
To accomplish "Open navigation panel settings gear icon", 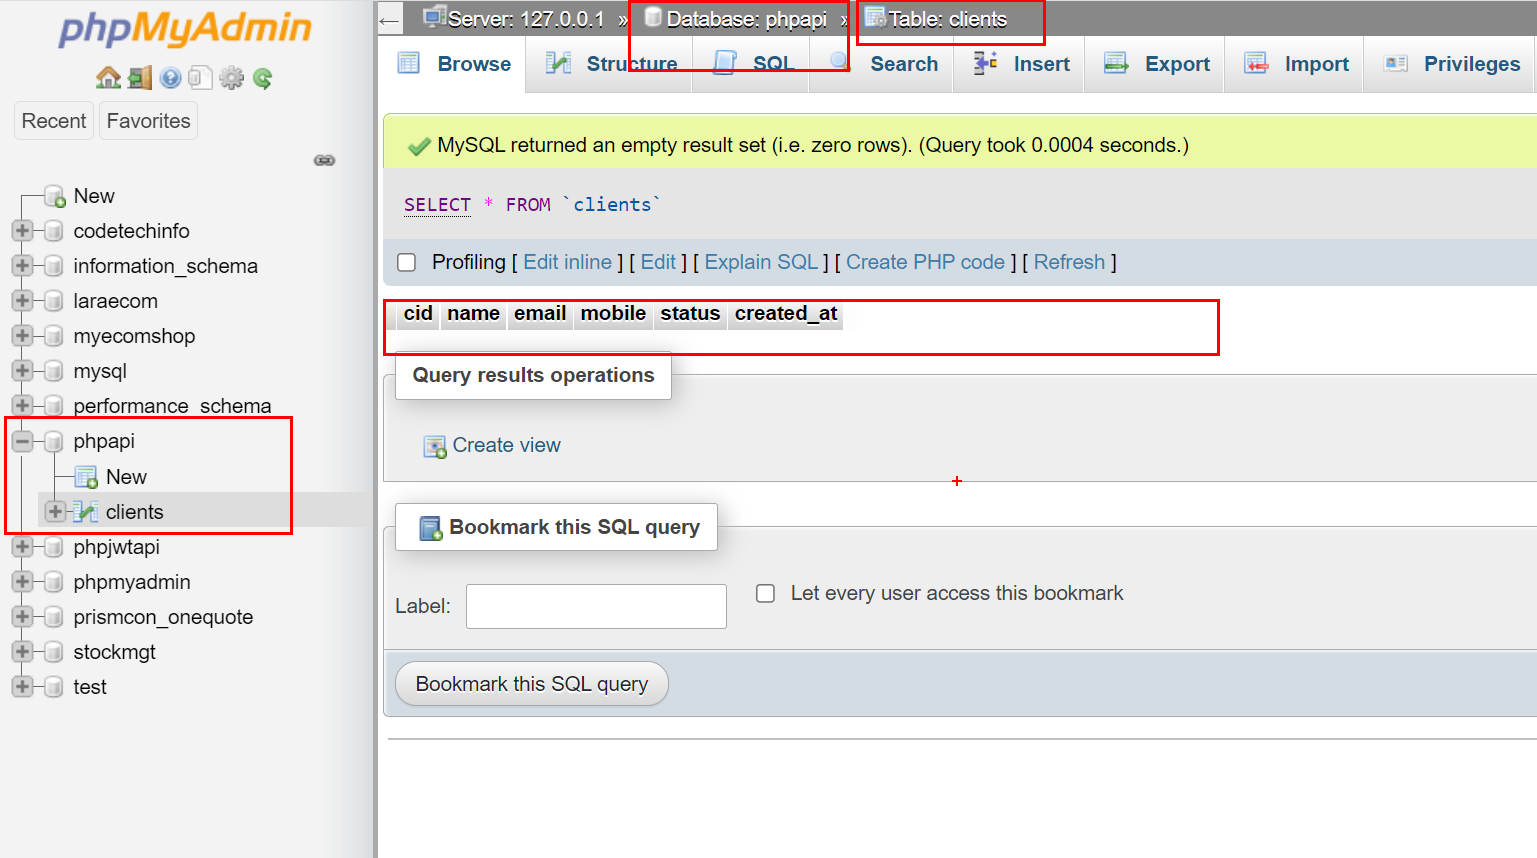I will [x=231, y=78].
